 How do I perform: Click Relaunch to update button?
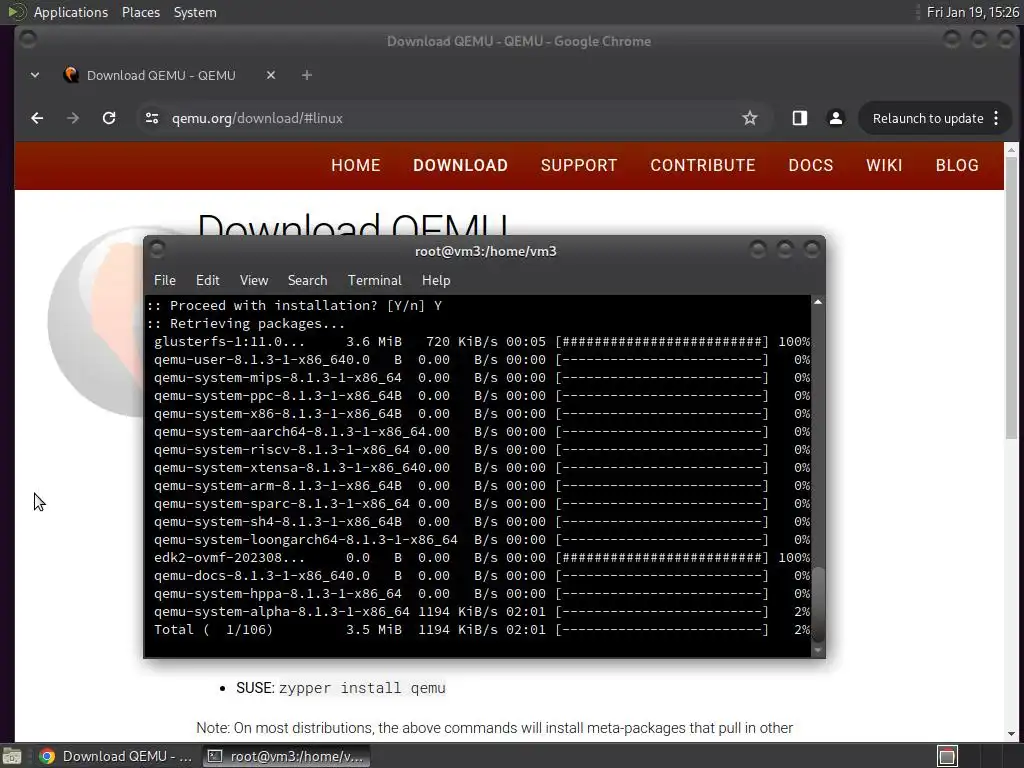tap(927, 118)
